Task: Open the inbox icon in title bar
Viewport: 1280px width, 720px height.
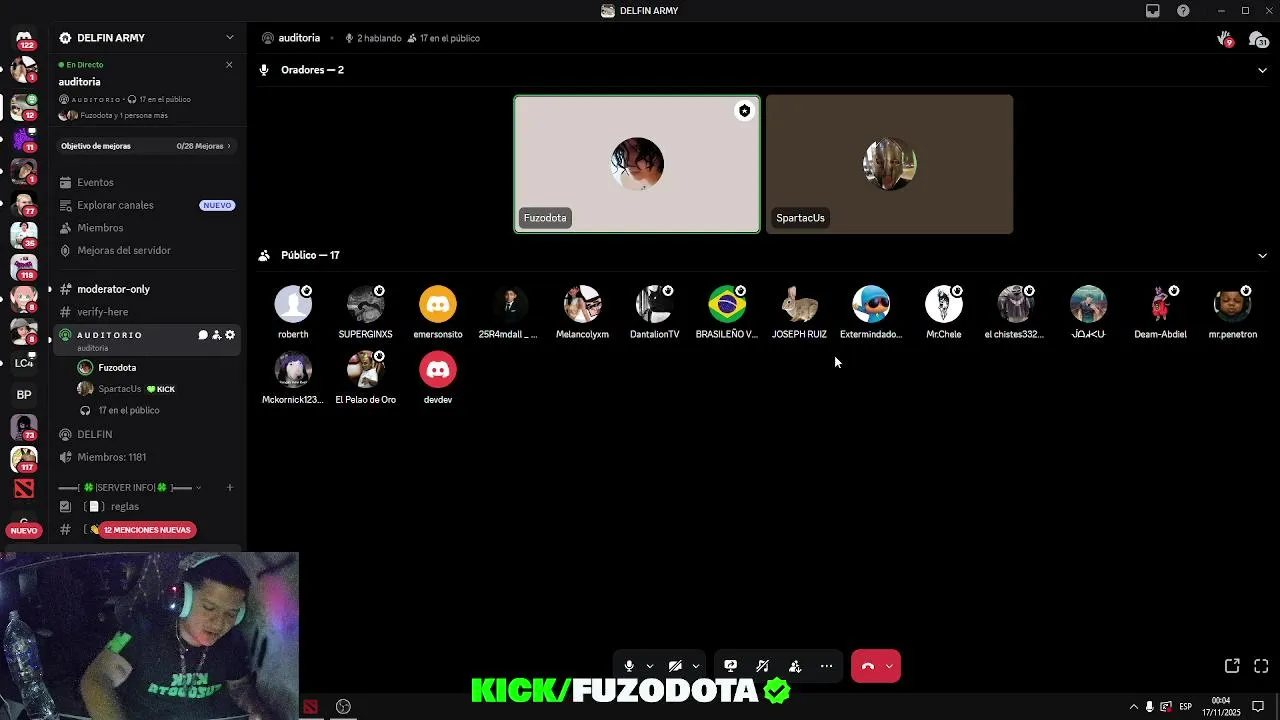Action: [1153, 11]
